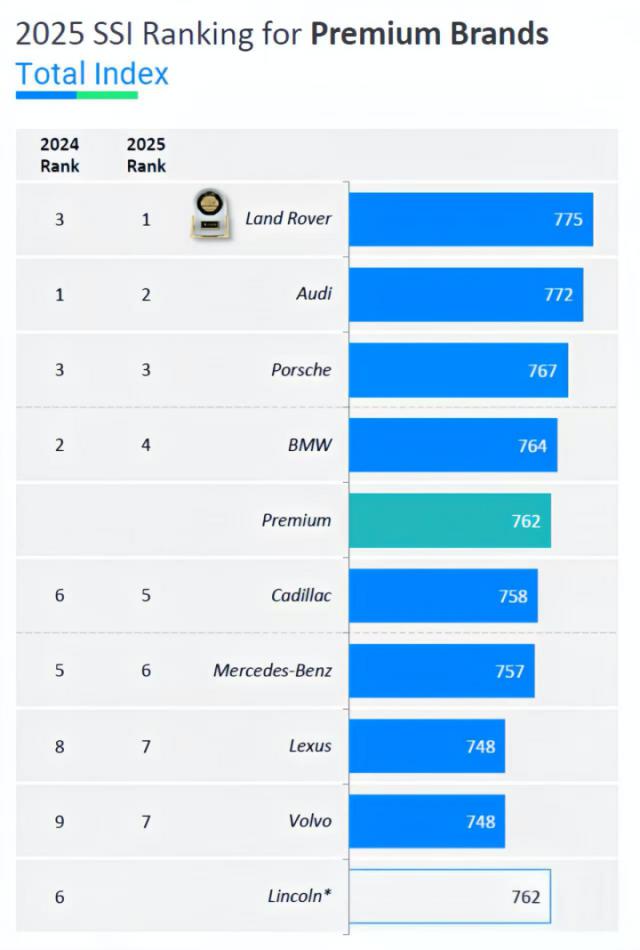
Task: Click the Total Index heading link
Action: (x=92, y=74)
